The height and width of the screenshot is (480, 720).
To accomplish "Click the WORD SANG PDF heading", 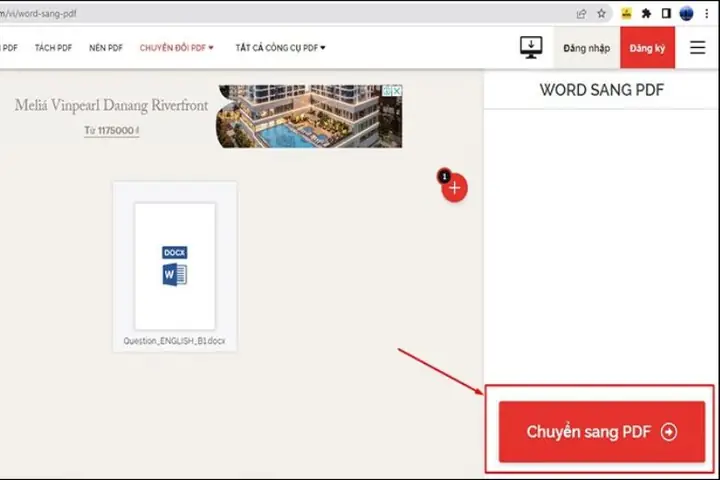I will tap(602, 90).
